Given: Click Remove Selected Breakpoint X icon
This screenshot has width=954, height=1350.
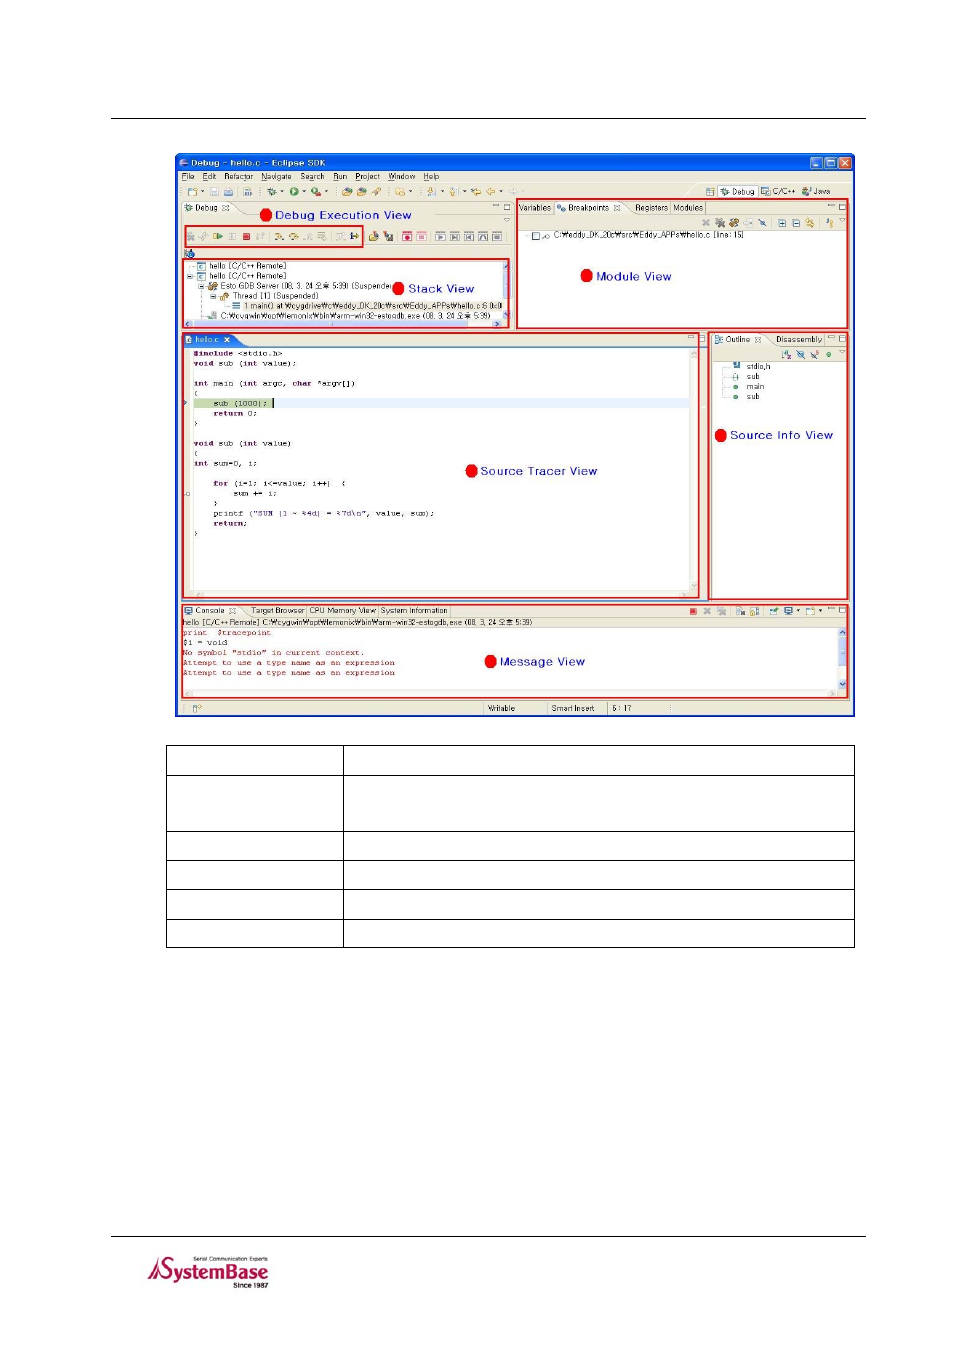Looking at the screenshot, I should click(706, 223).
